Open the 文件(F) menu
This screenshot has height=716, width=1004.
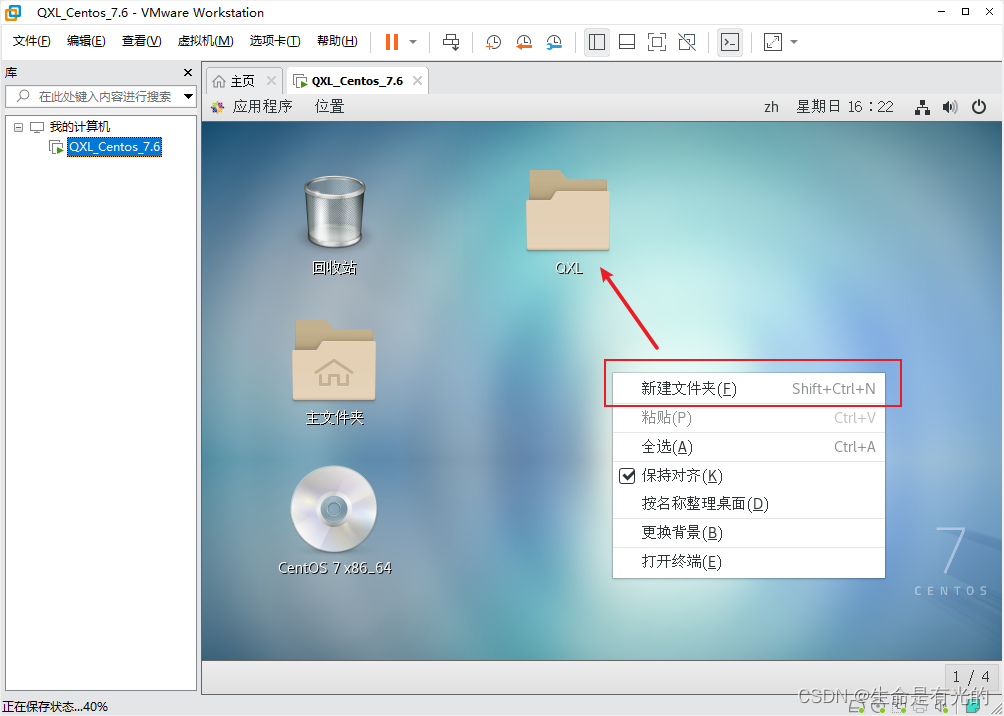coord(31,41)
